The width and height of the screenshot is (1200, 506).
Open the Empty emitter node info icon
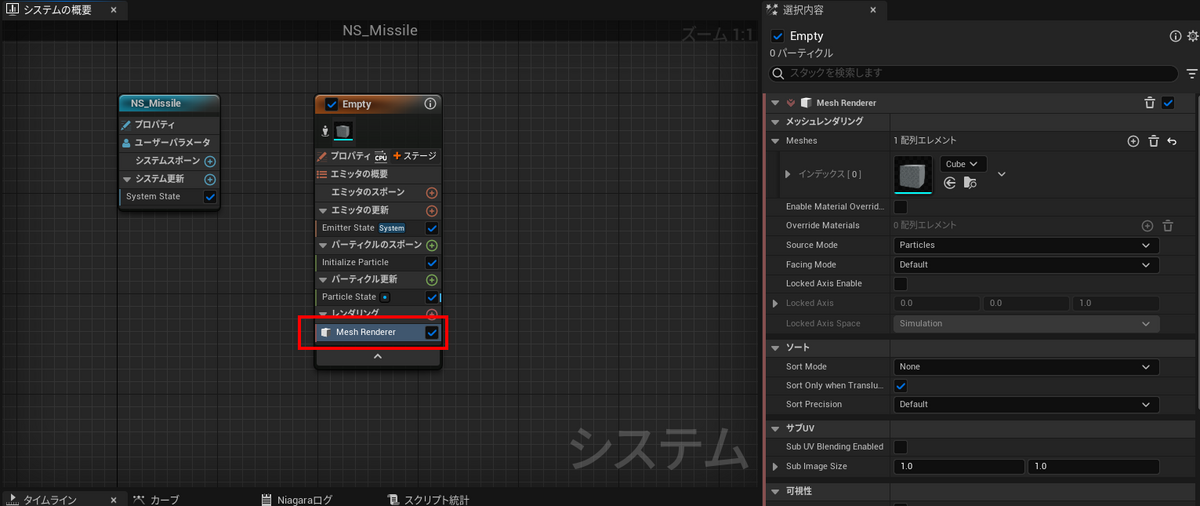click(430, 103)
